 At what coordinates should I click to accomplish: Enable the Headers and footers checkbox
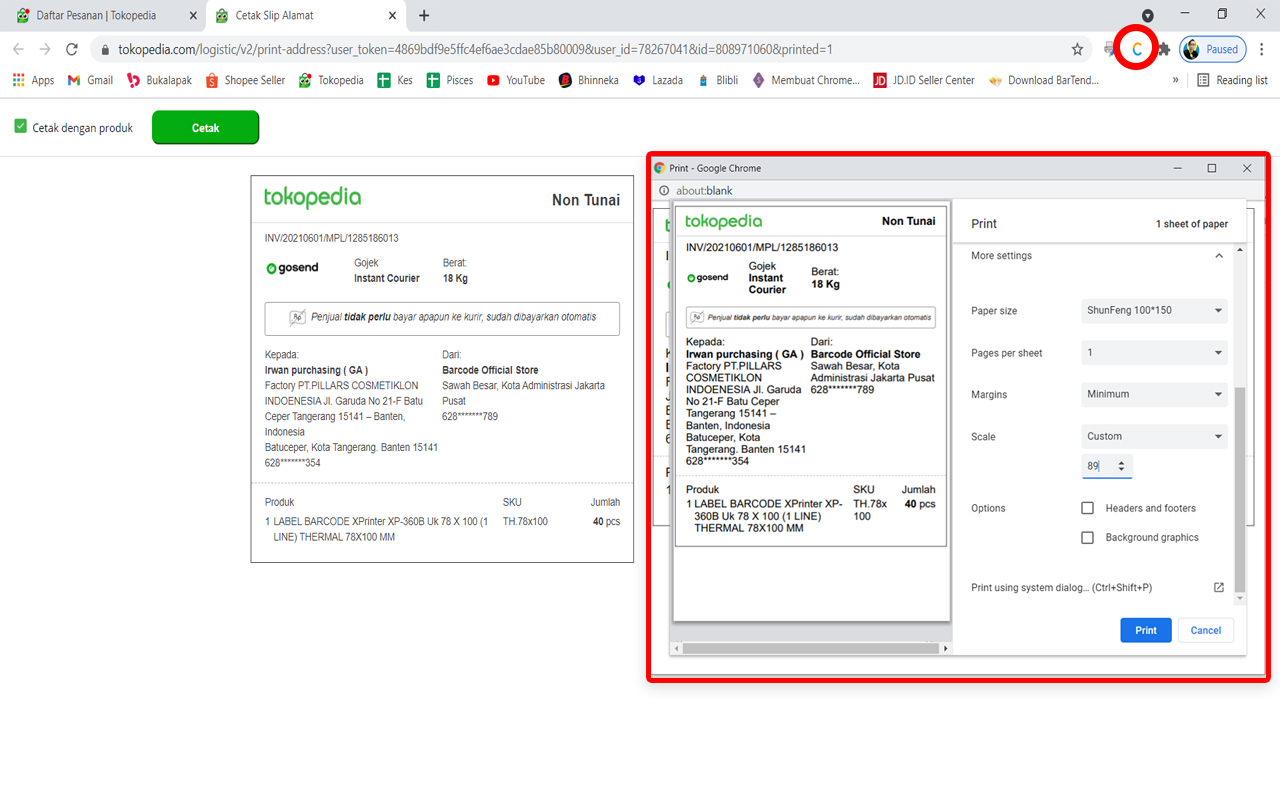coord(1088,508)
